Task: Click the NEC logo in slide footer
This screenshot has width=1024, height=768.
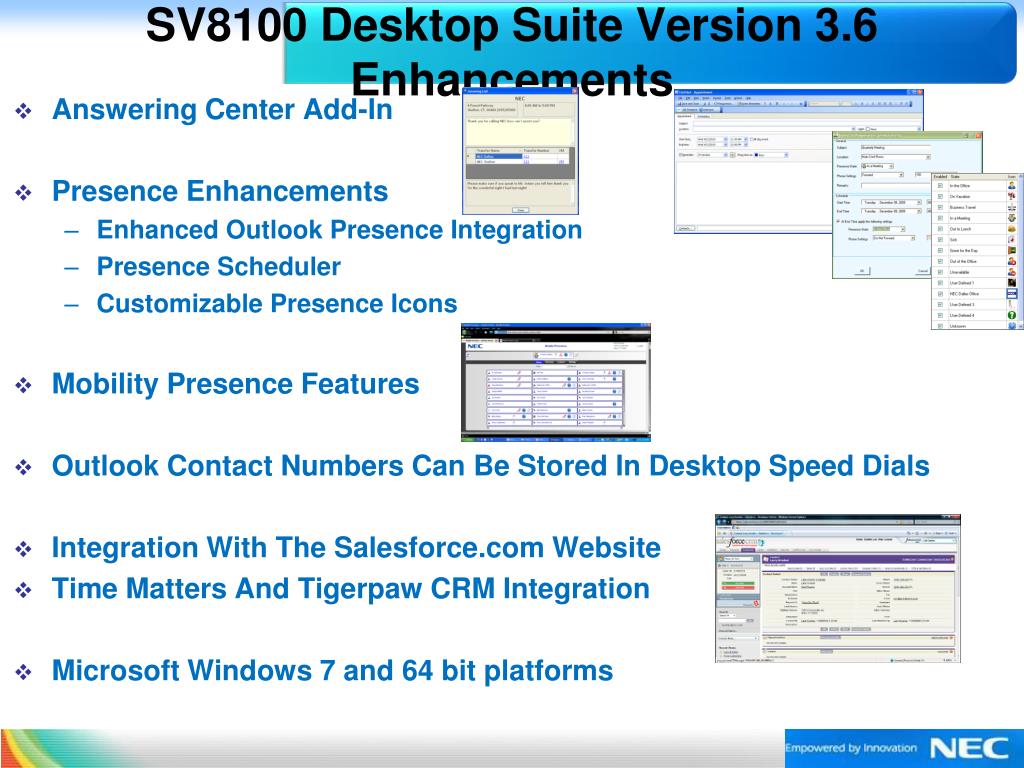Action: (x=969, y=748)
